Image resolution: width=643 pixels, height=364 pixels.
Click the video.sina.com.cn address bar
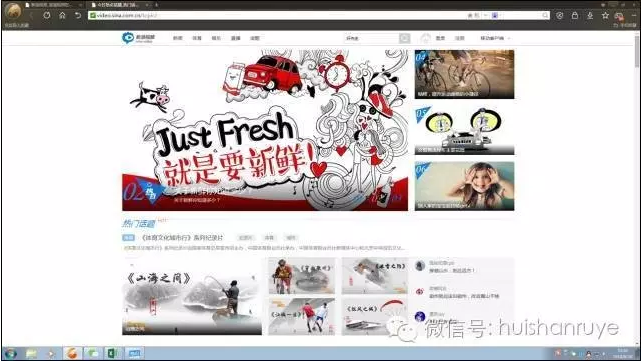tap(279, 16)
